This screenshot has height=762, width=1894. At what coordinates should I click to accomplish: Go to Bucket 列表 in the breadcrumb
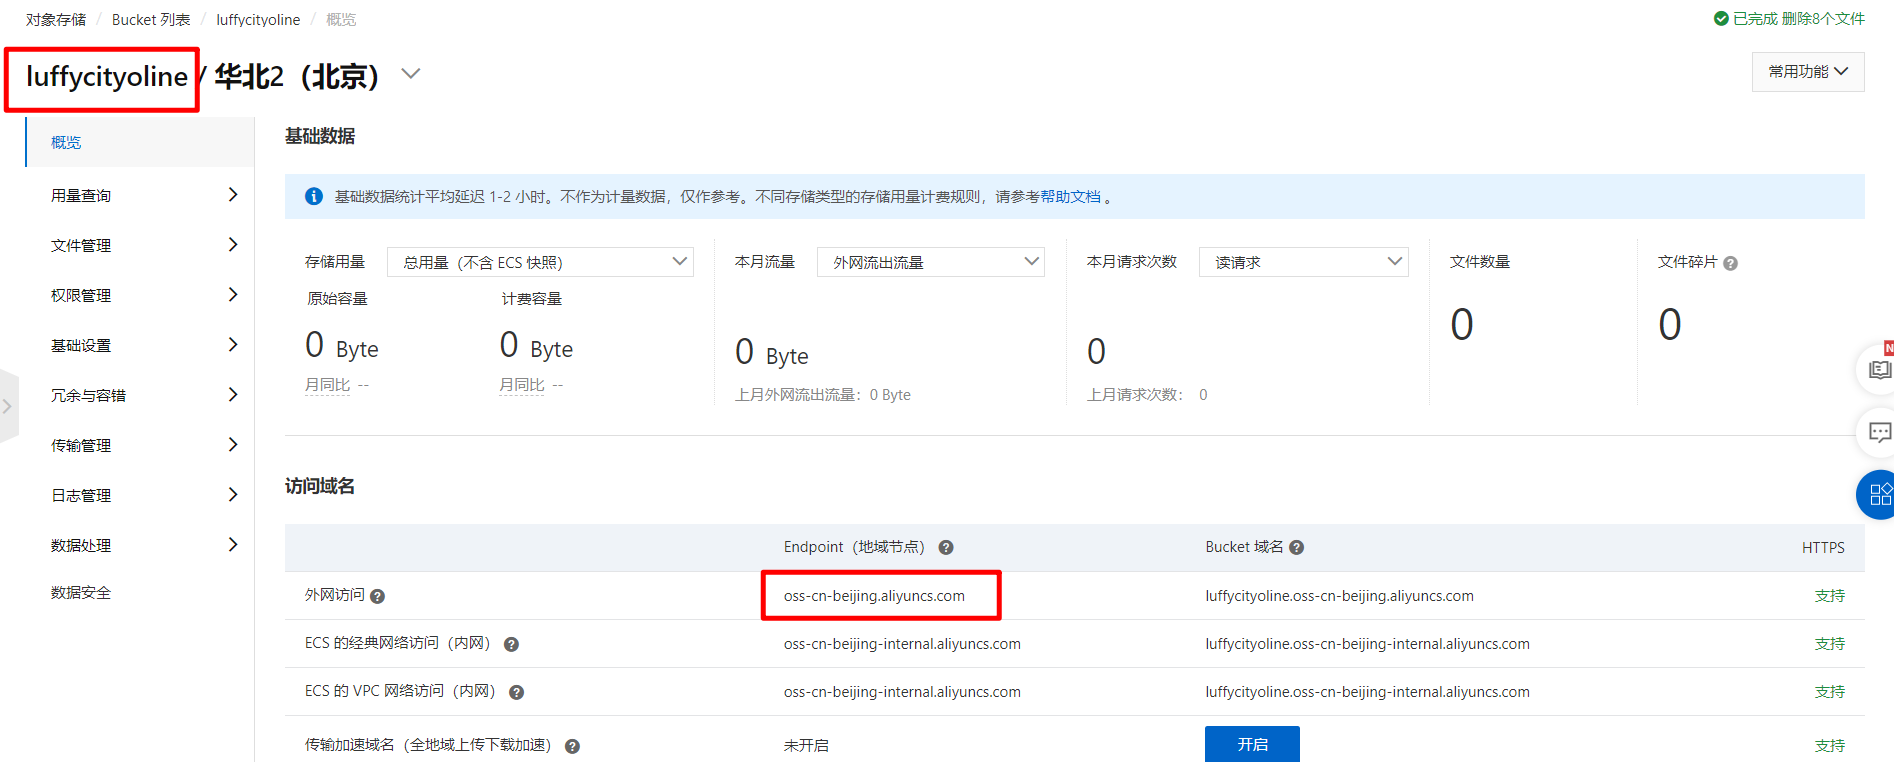pos(151,20)
